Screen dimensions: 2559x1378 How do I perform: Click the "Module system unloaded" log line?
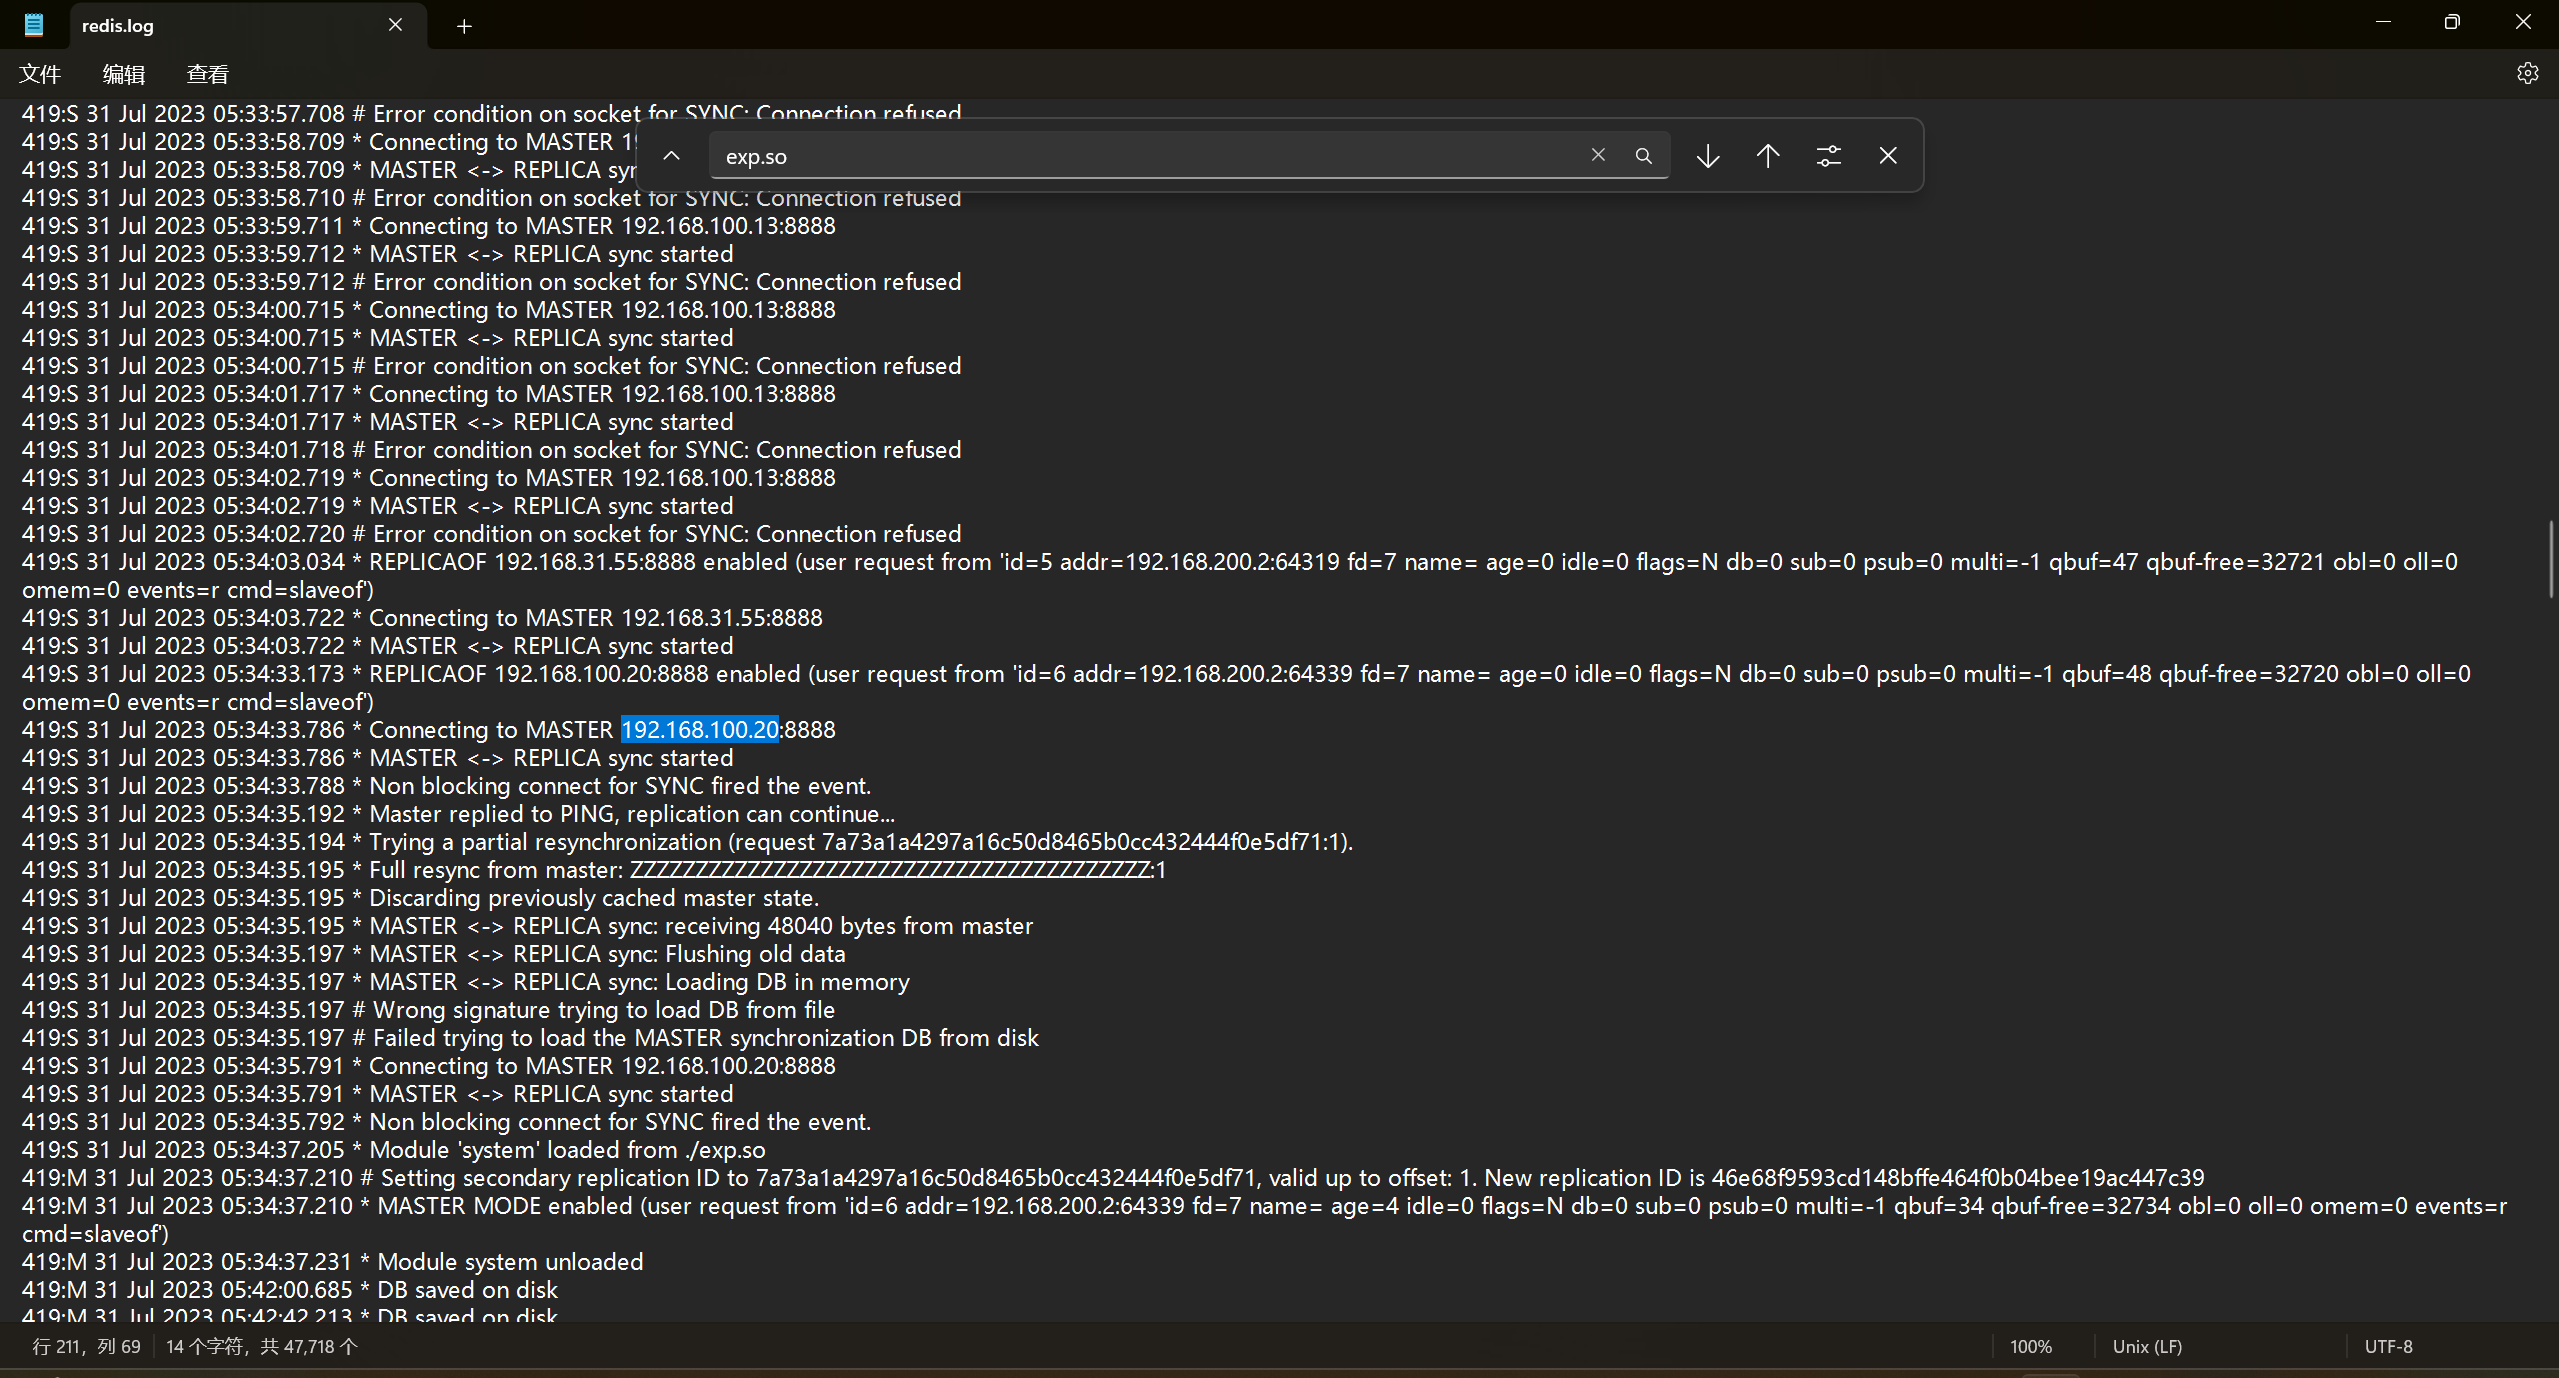(333, 1262)
